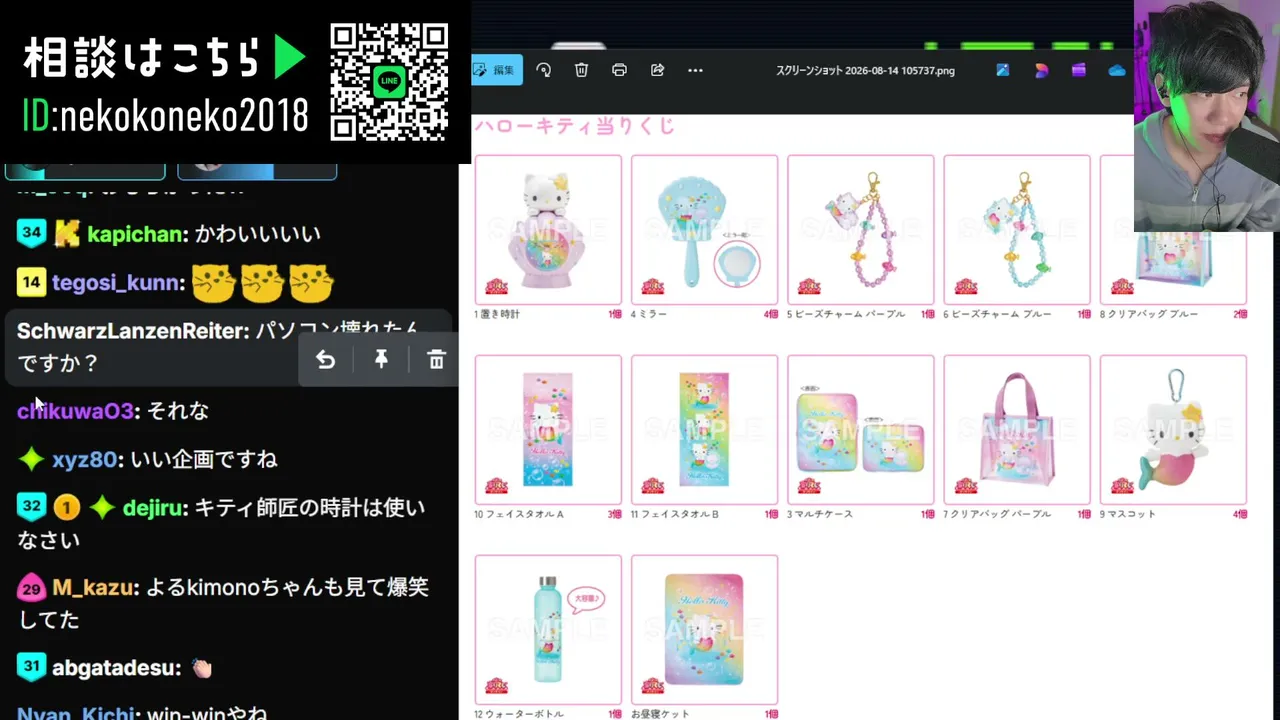
Task: Click the 10 フェイスタオルA label
Action: click(519, 514)
